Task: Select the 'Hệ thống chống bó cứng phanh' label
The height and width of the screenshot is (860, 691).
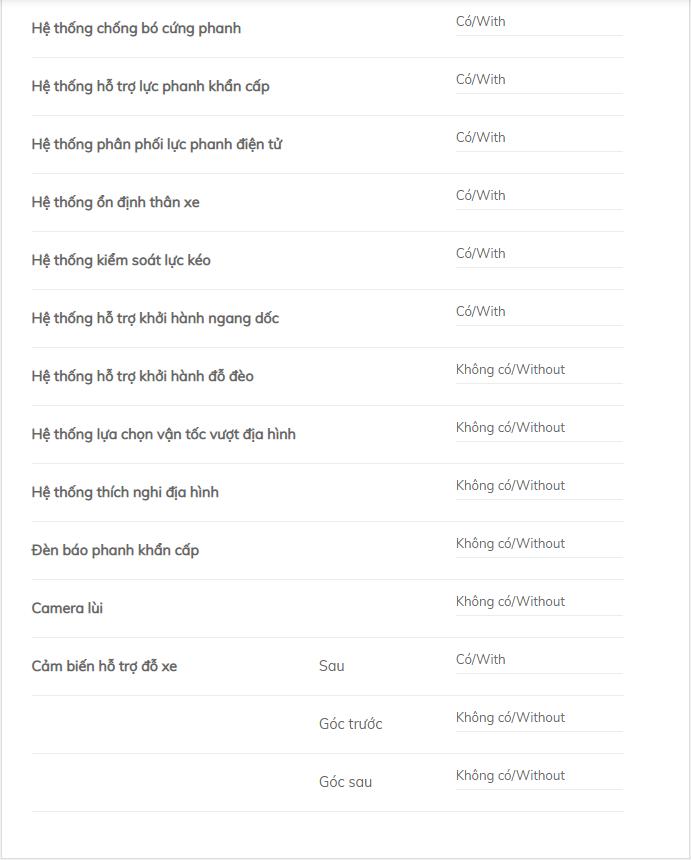Action: point(136,29)
